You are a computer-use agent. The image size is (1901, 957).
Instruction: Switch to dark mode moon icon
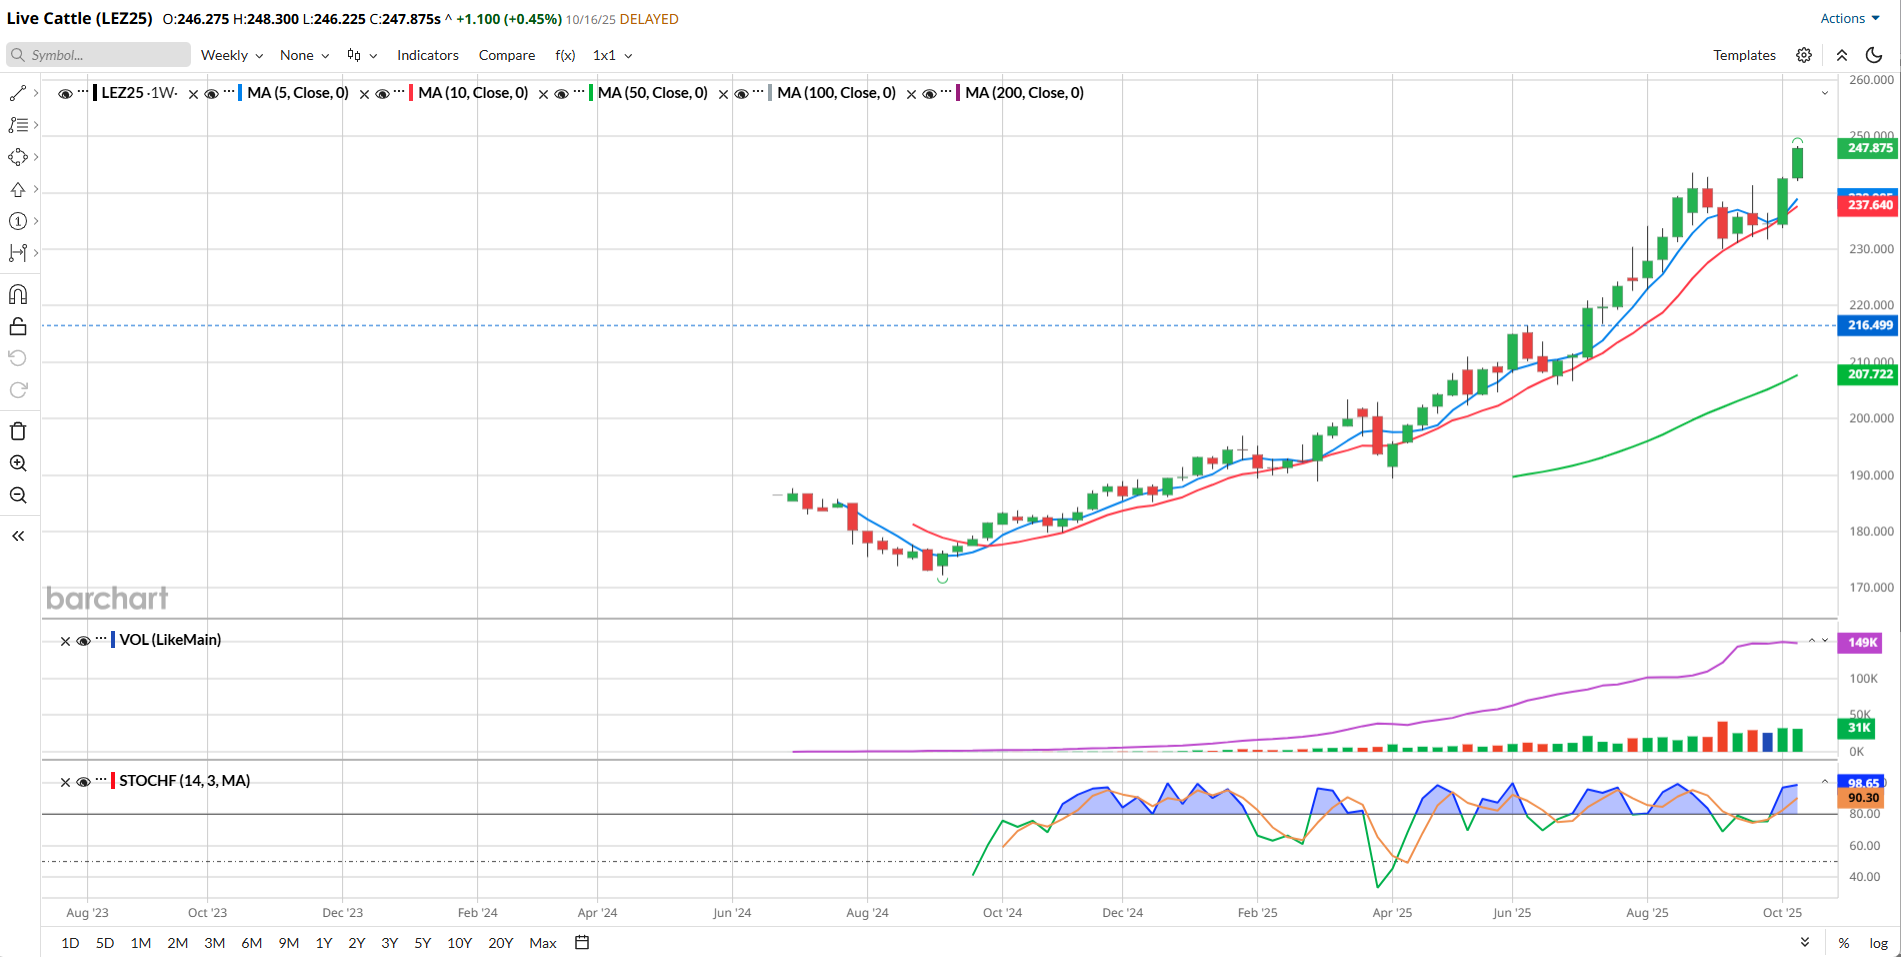coord(1874,55)
